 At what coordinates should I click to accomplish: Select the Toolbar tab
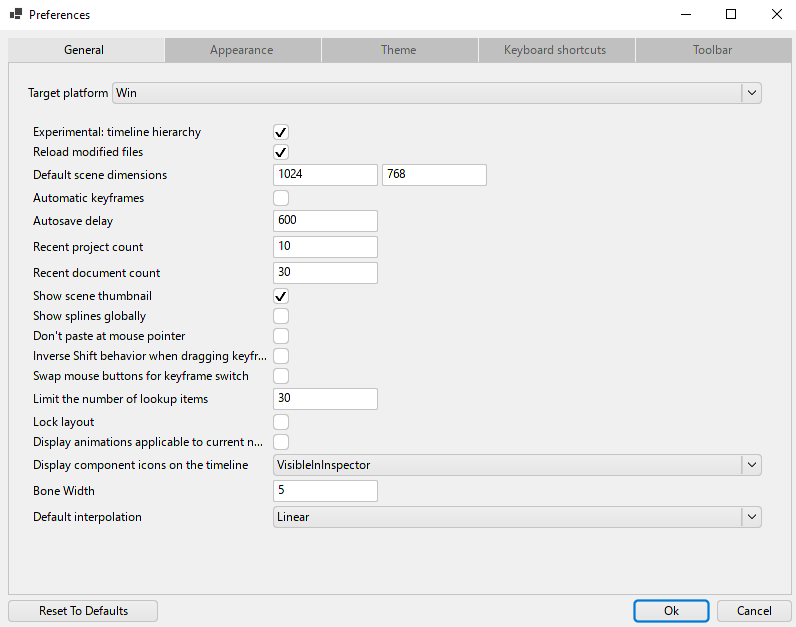[x=712, y=50]
